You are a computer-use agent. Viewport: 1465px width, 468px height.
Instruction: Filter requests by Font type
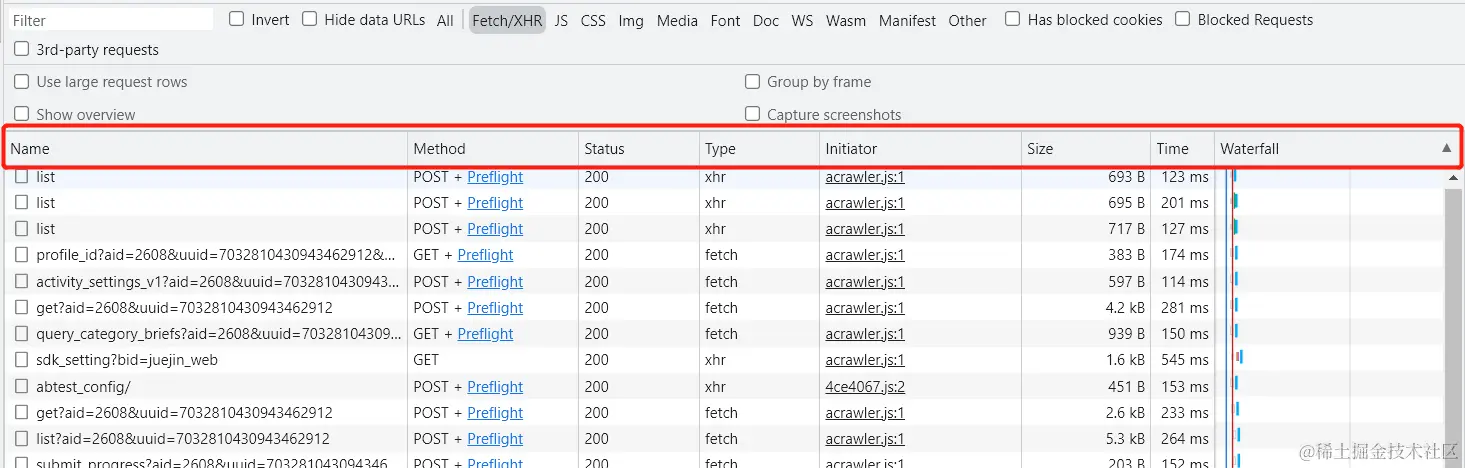pyautogui.click(x=725, y=20)
